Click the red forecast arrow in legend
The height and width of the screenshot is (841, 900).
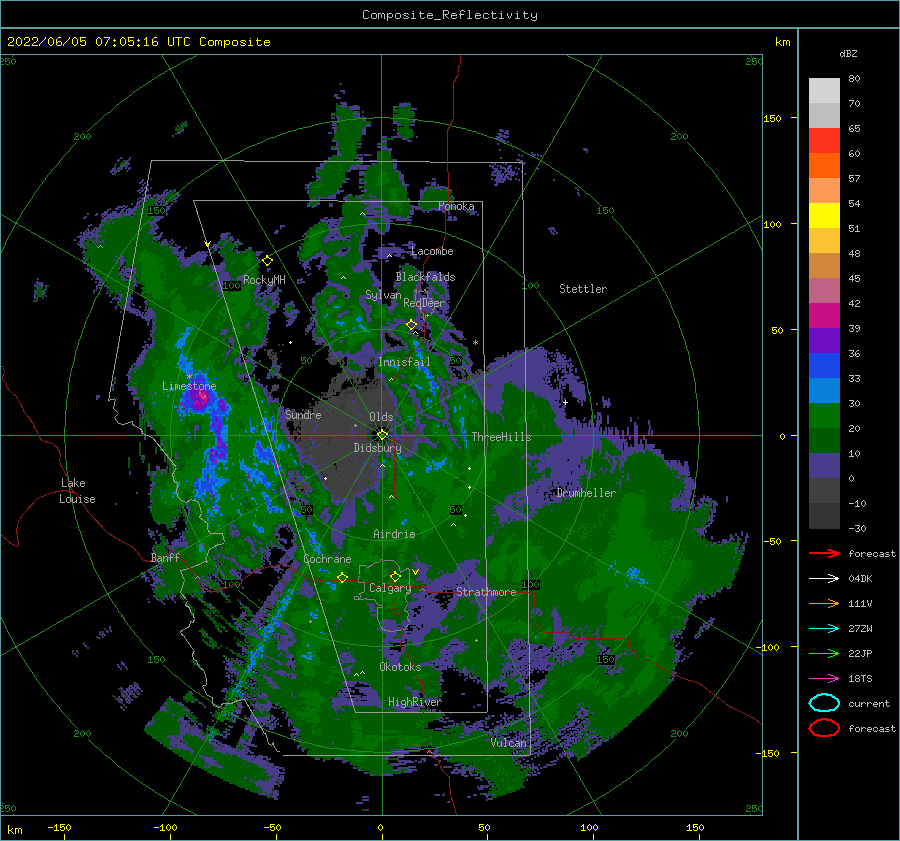[x=824, y=553]
